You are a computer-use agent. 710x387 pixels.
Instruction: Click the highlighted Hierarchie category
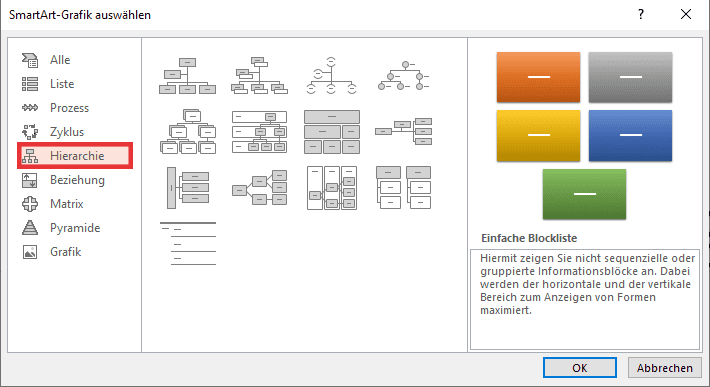(75, 156)
